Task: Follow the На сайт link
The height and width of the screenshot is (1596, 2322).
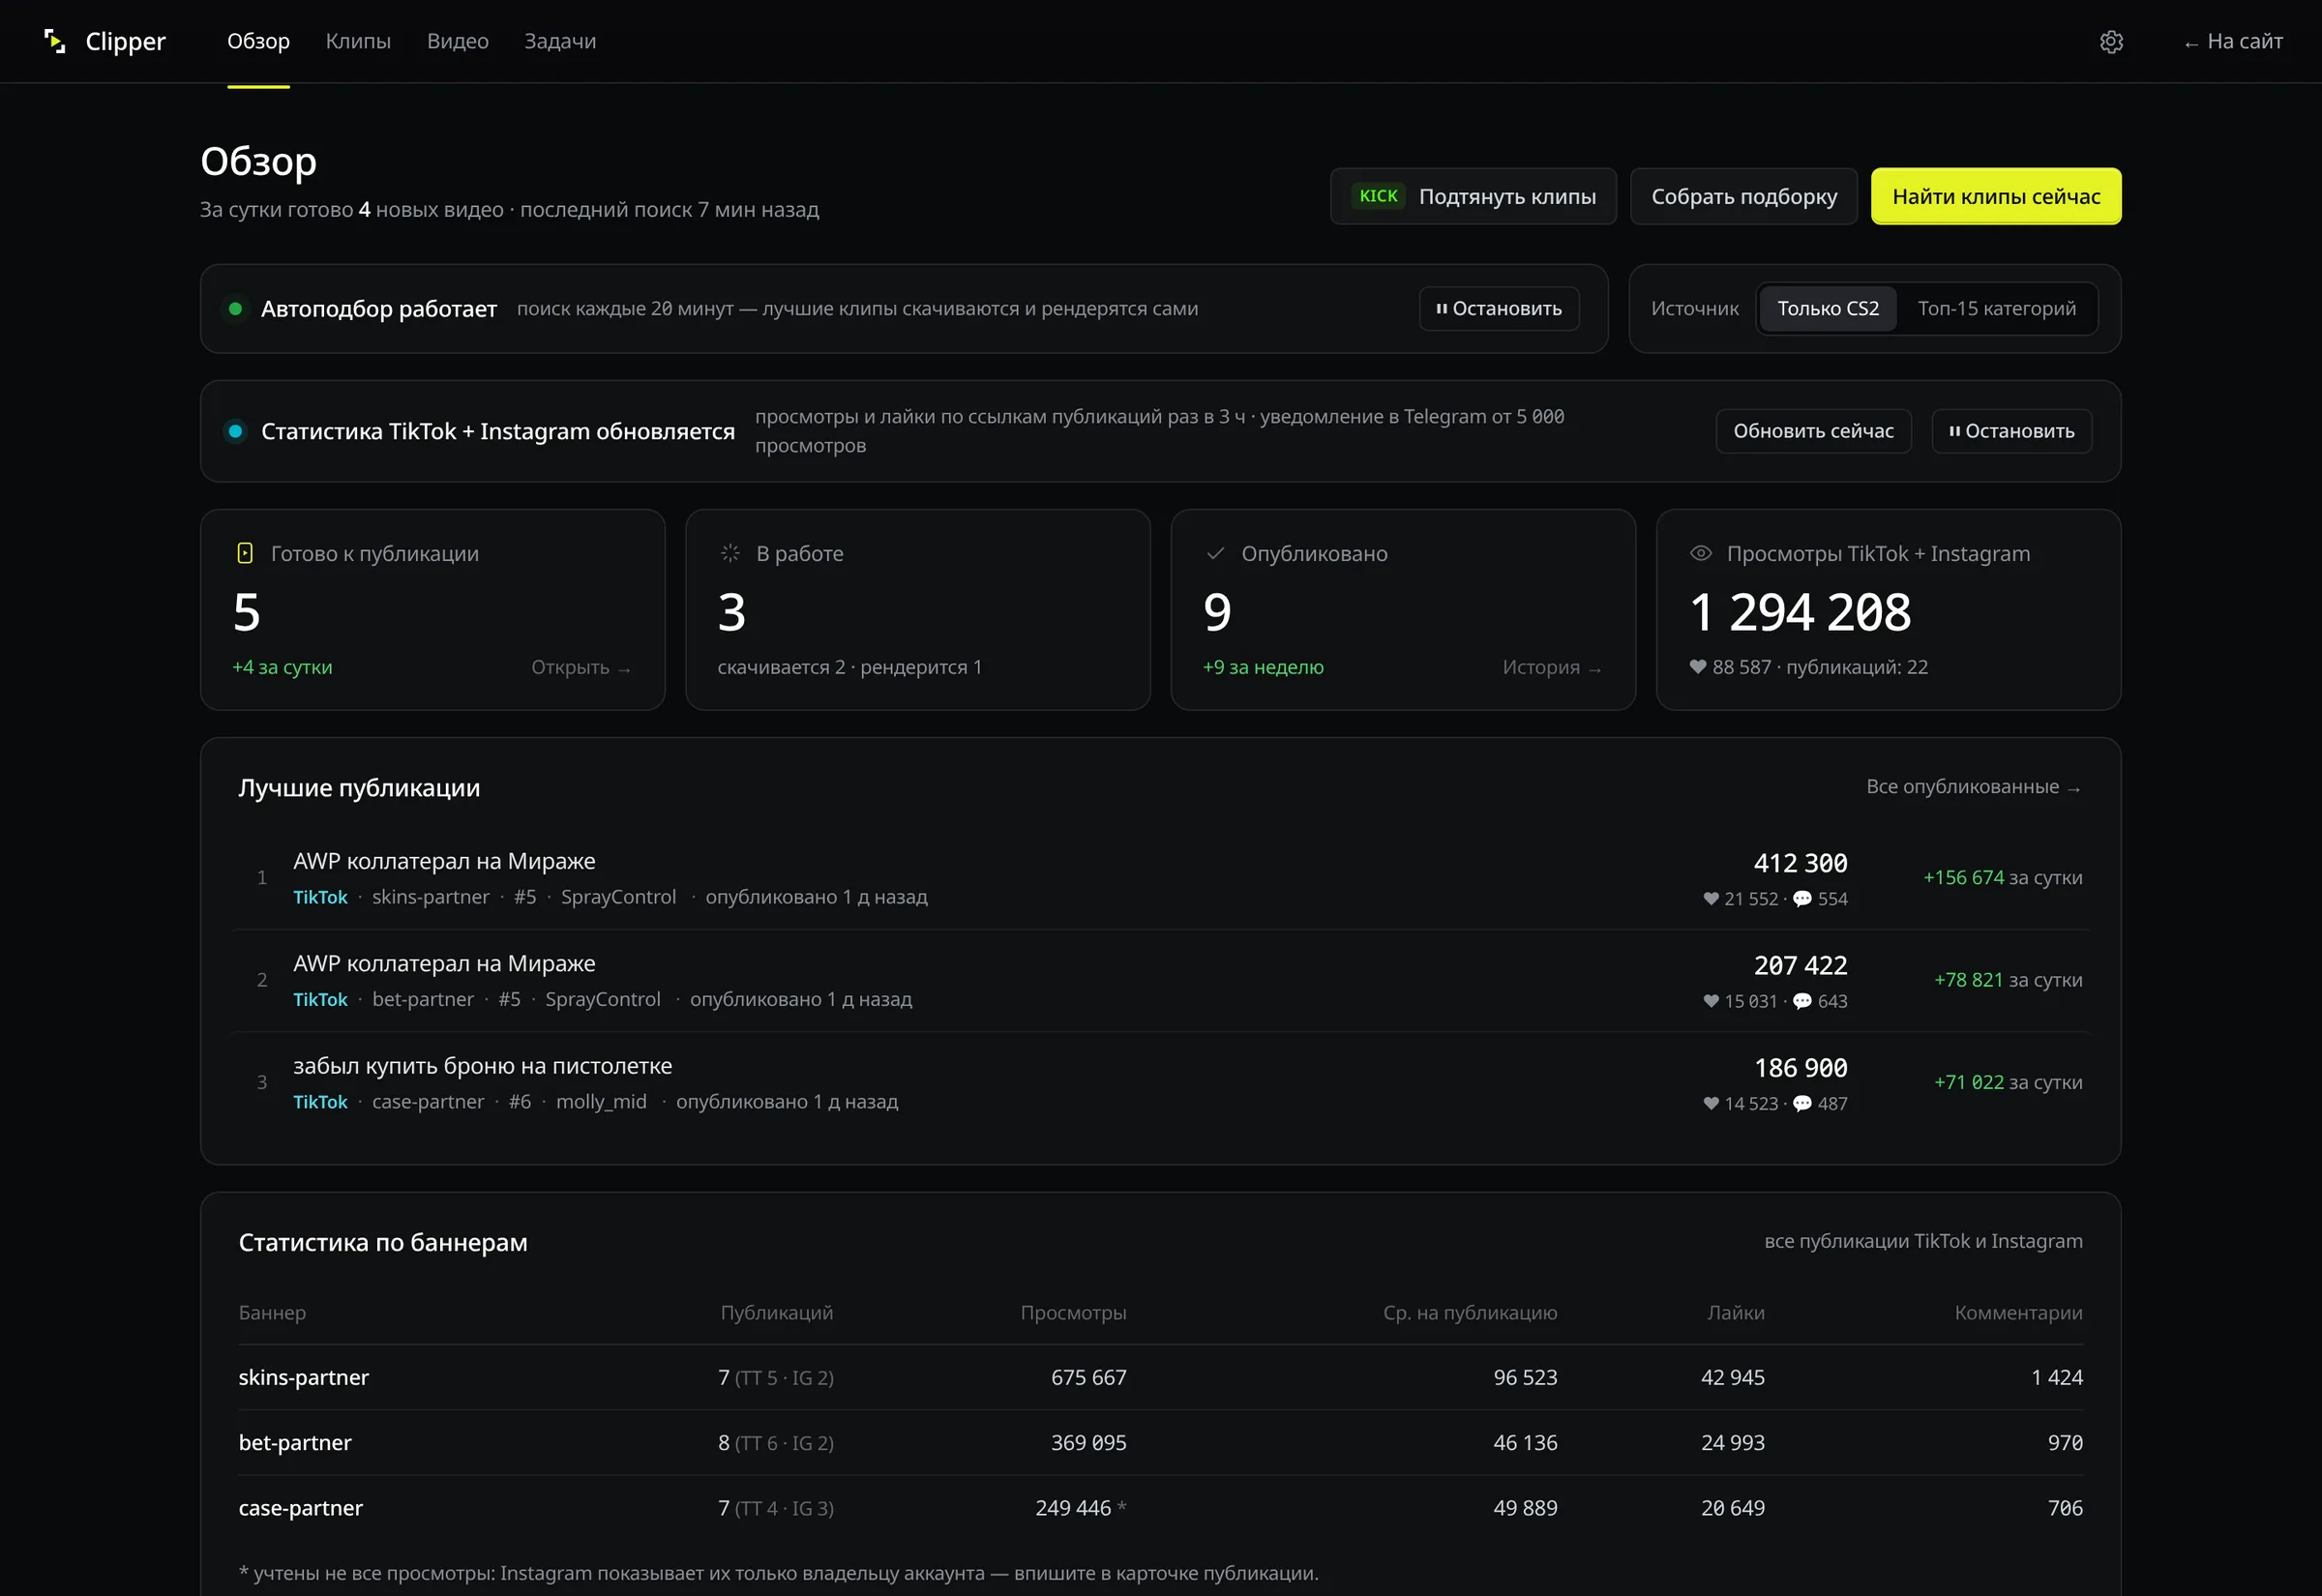Action: [x=2233, y=41]
